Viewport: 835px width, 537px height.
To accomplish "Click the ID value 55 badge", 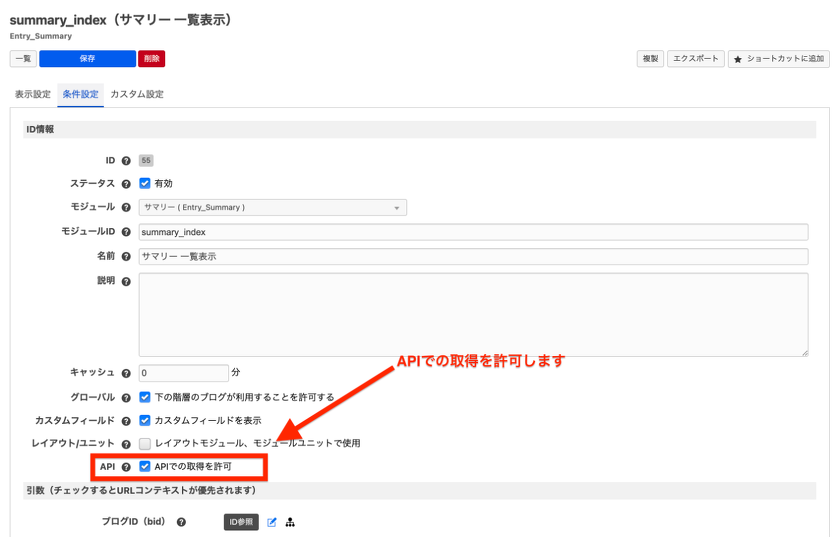I will [x=146, y=160].
